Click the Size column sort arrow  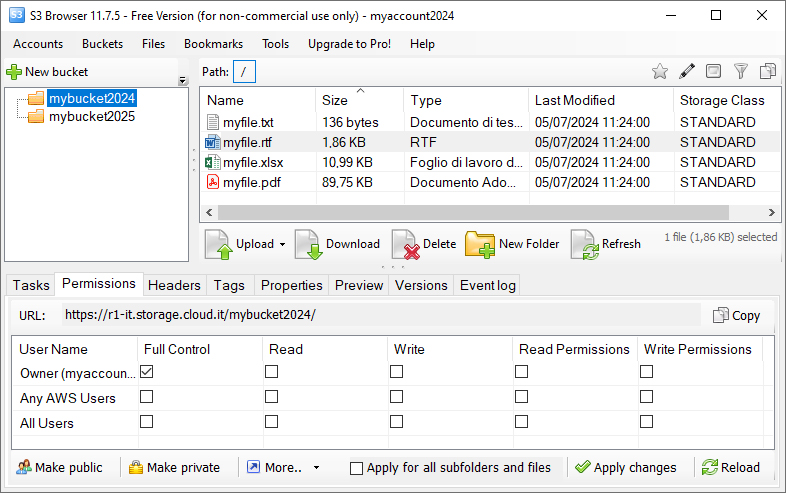[360, 91]
